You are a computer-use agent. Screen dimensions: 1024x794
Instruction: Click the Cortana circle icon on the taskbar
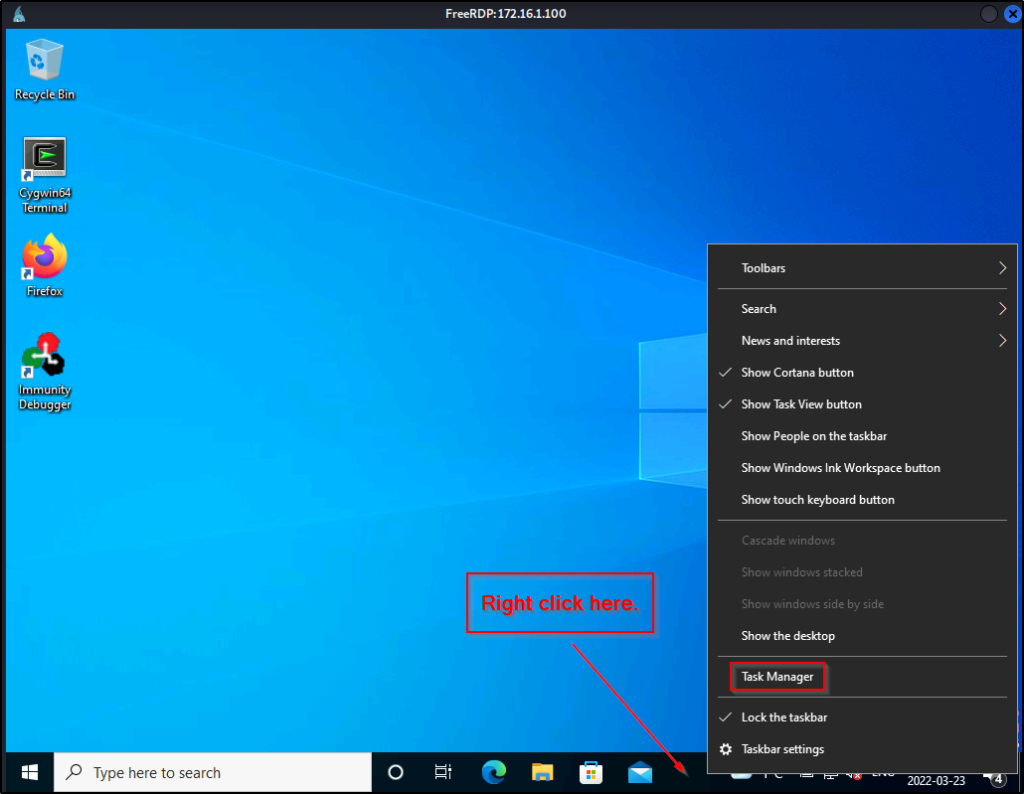395,772
